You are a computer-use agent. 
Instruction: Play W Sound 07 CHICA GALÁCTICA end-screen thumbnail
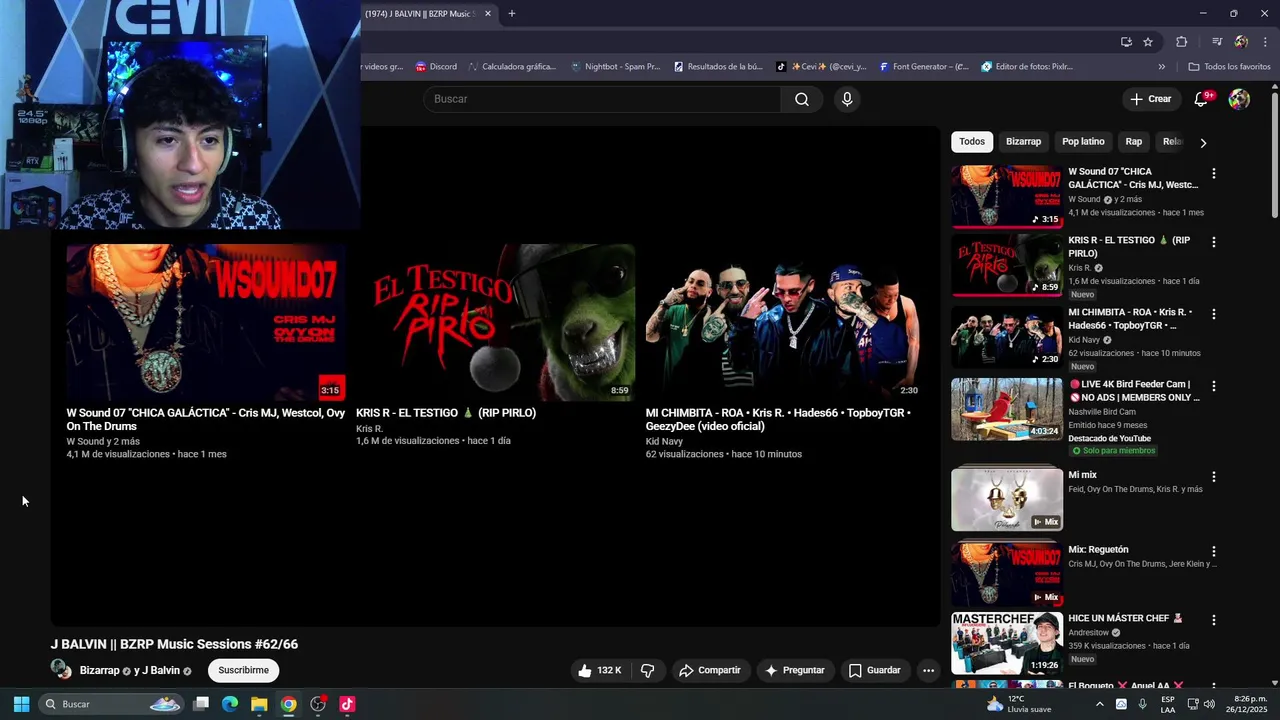[206, 322]
